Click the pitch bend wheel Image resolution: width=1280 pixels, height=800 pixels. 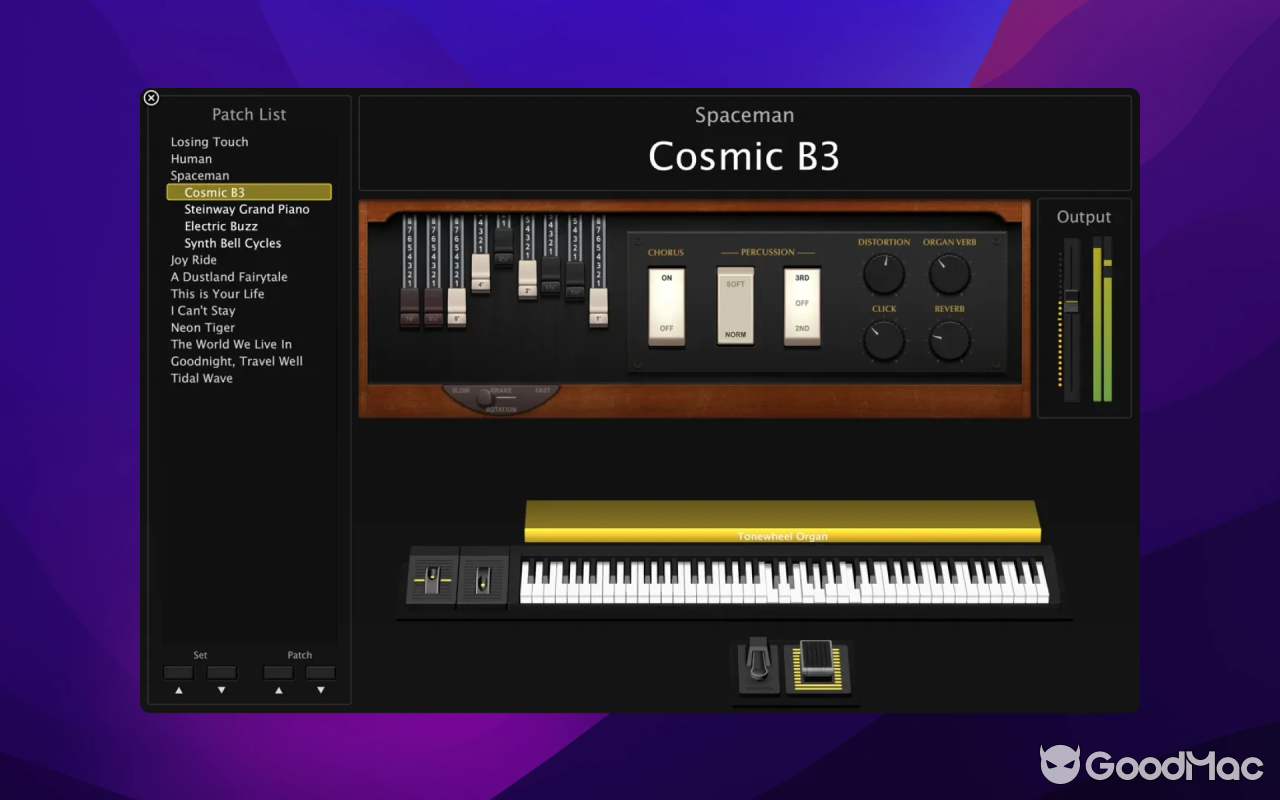(432, 579)
